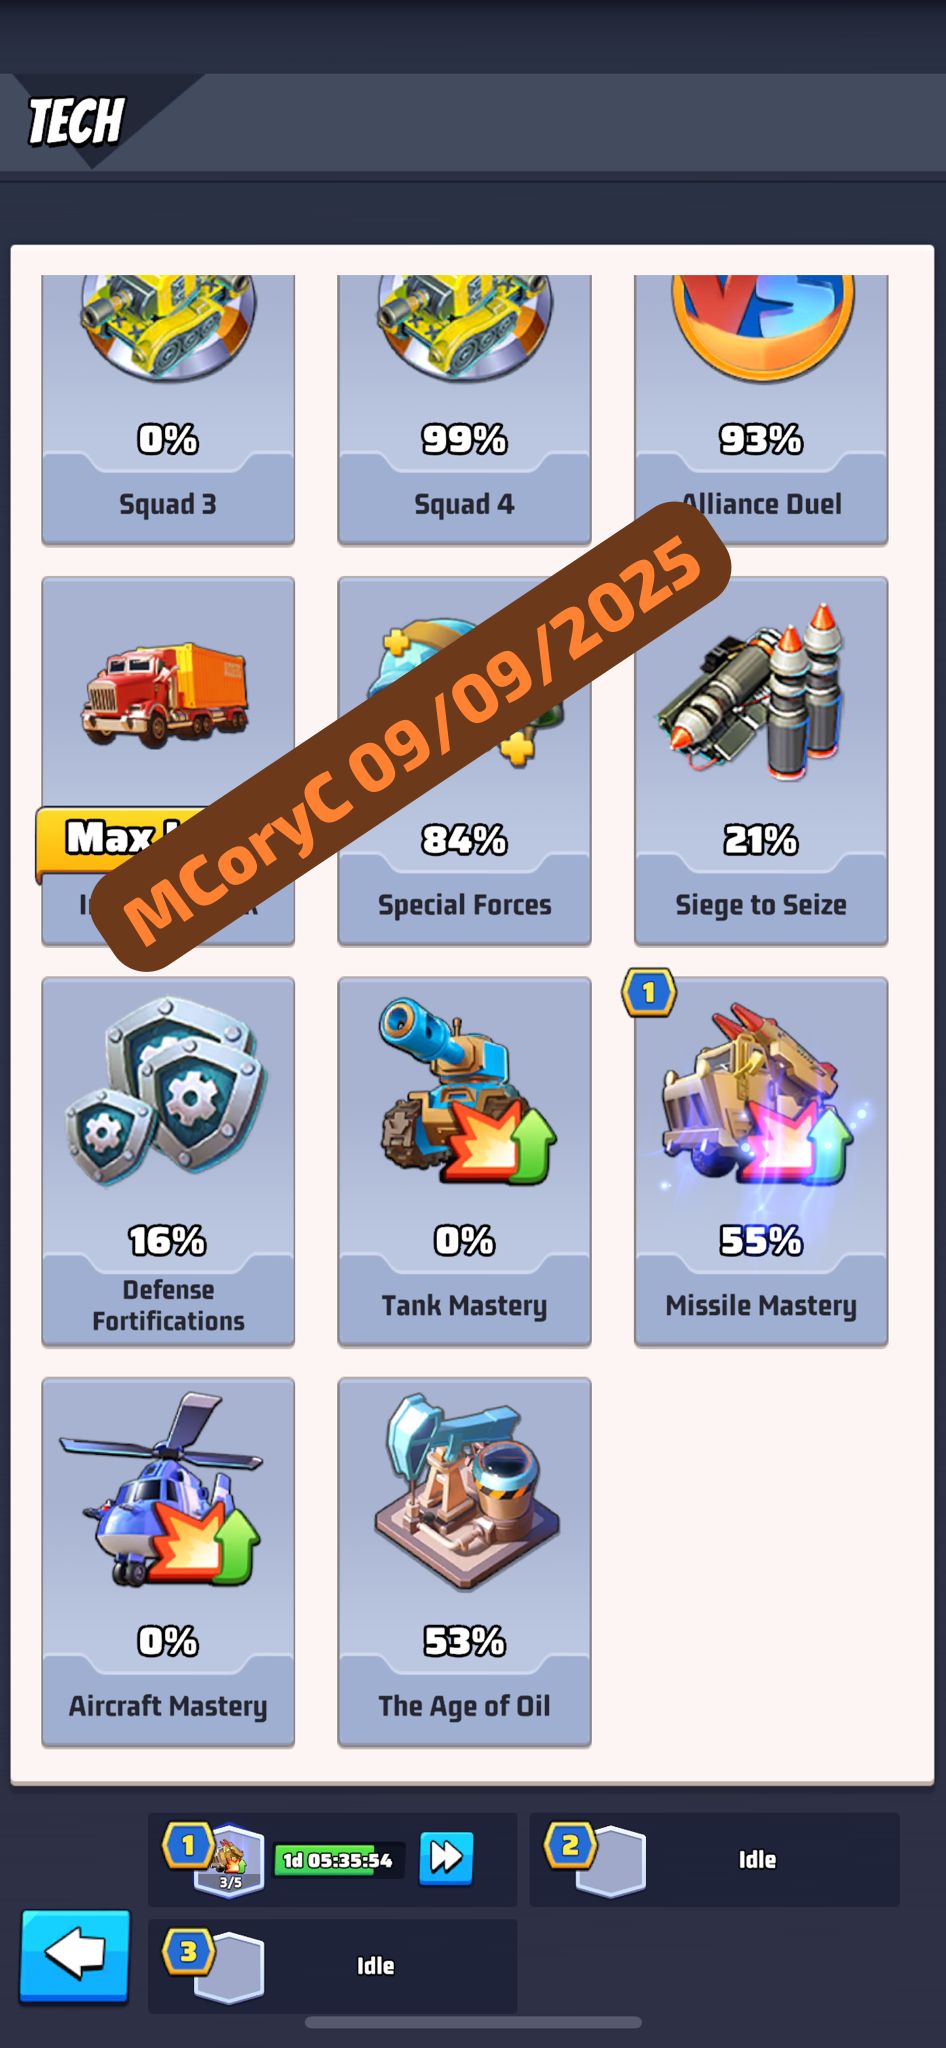Viewport: 946px width, 2048px height.
Task: Select idle research queue slot 3
Action: click(x=333, y=1966)
